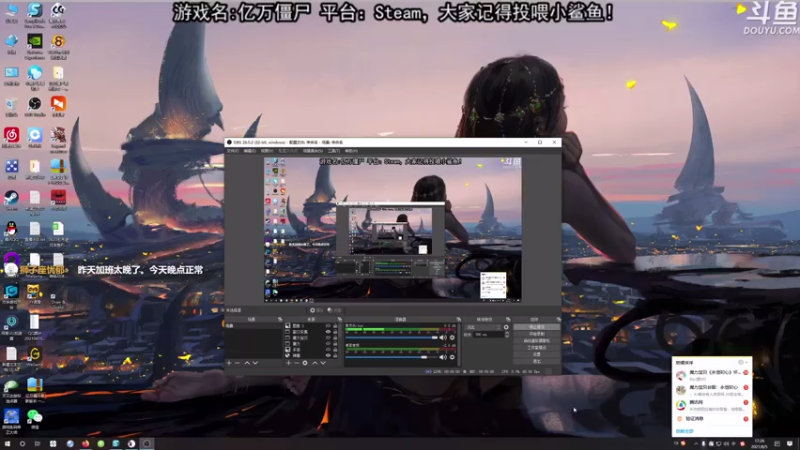Open the taskbar clock and date
Viewport: 800px width, 450px height.
tap(760, 443)
